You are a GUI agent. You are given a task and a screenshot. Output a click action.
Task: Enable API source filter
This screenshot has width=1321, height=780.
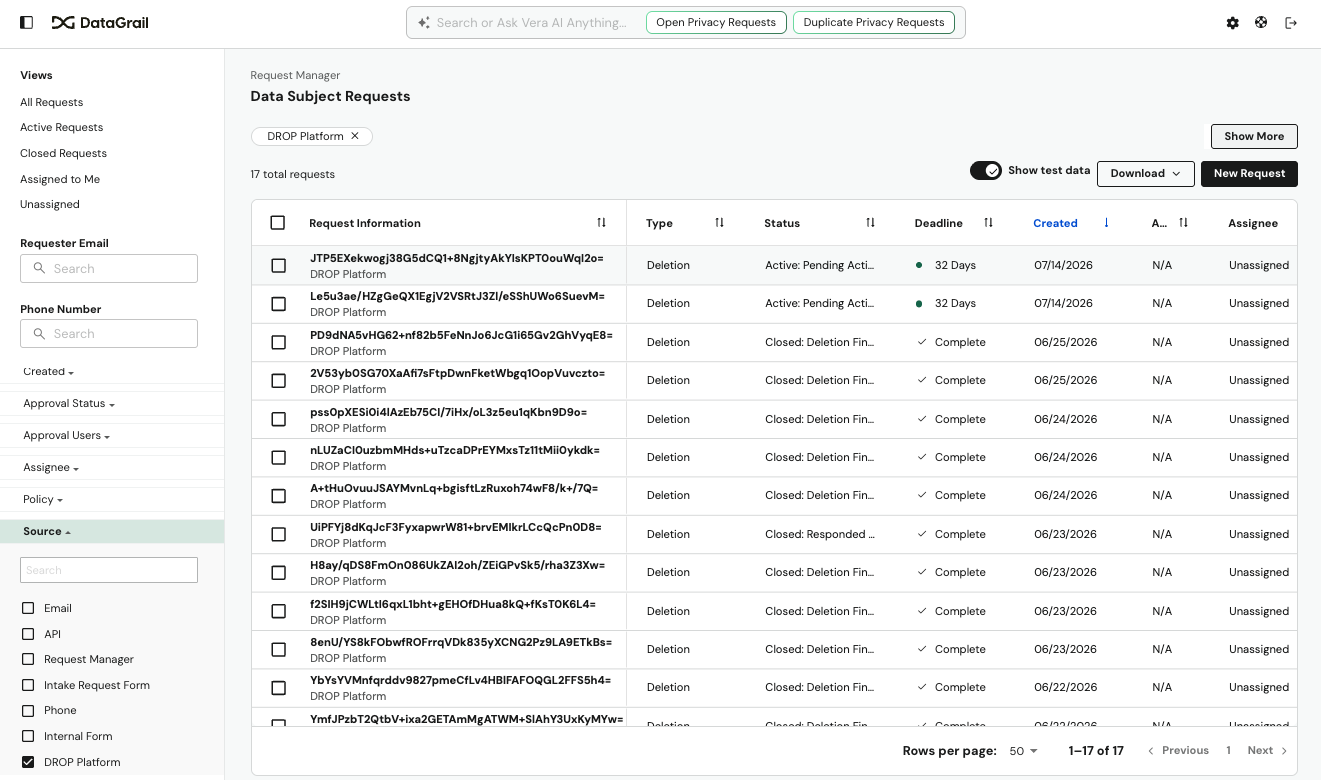coord(28,634)
